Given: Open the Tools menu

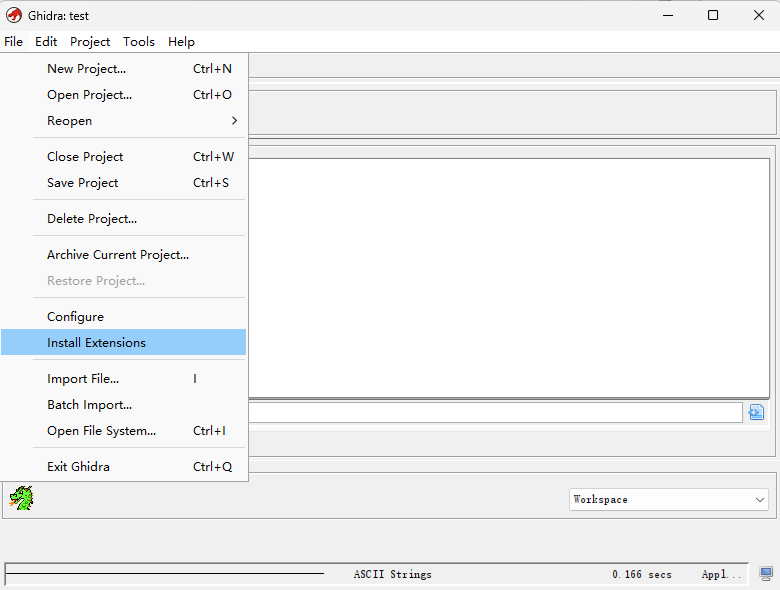Looking at the screenshot, I should [139, 42].
